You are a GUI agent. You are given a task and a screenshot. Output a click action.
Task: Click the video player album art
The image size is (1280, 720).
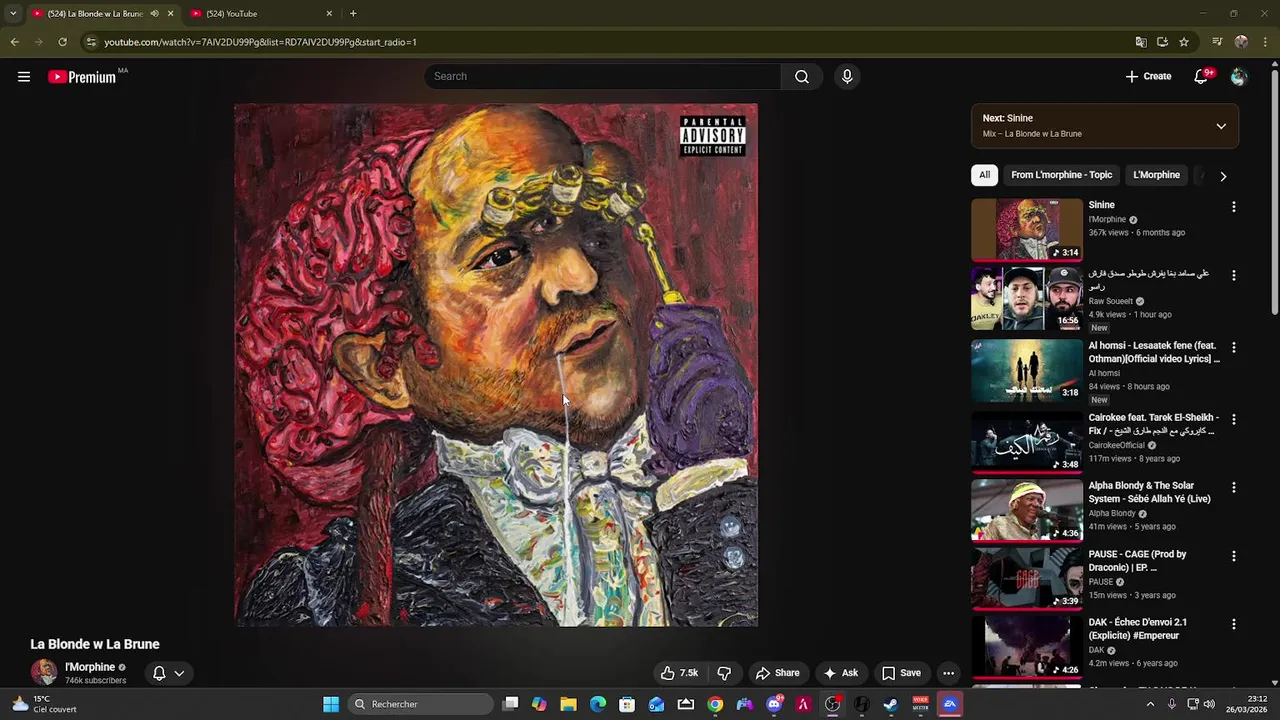(x=496, y=365)
